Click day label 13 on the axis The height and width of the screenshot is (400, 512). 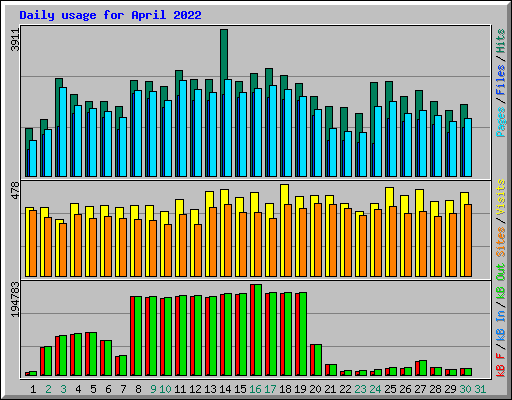click(x=210, y=389)
